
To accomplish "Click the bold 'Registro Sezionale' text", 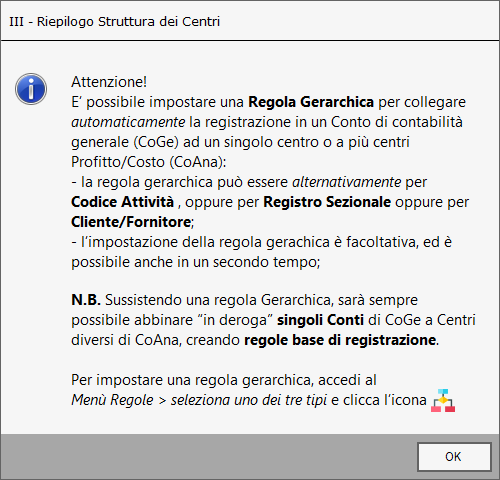I will [x=327, y=202].
